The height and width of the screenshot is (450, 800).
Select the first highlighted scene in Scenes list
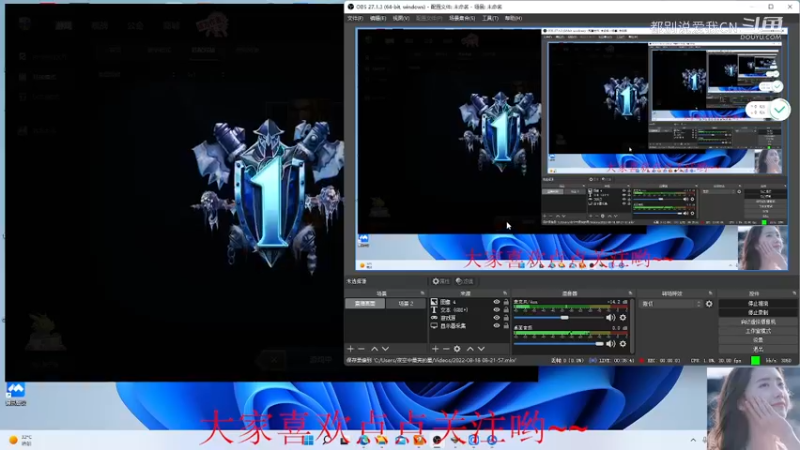(365, 304)
